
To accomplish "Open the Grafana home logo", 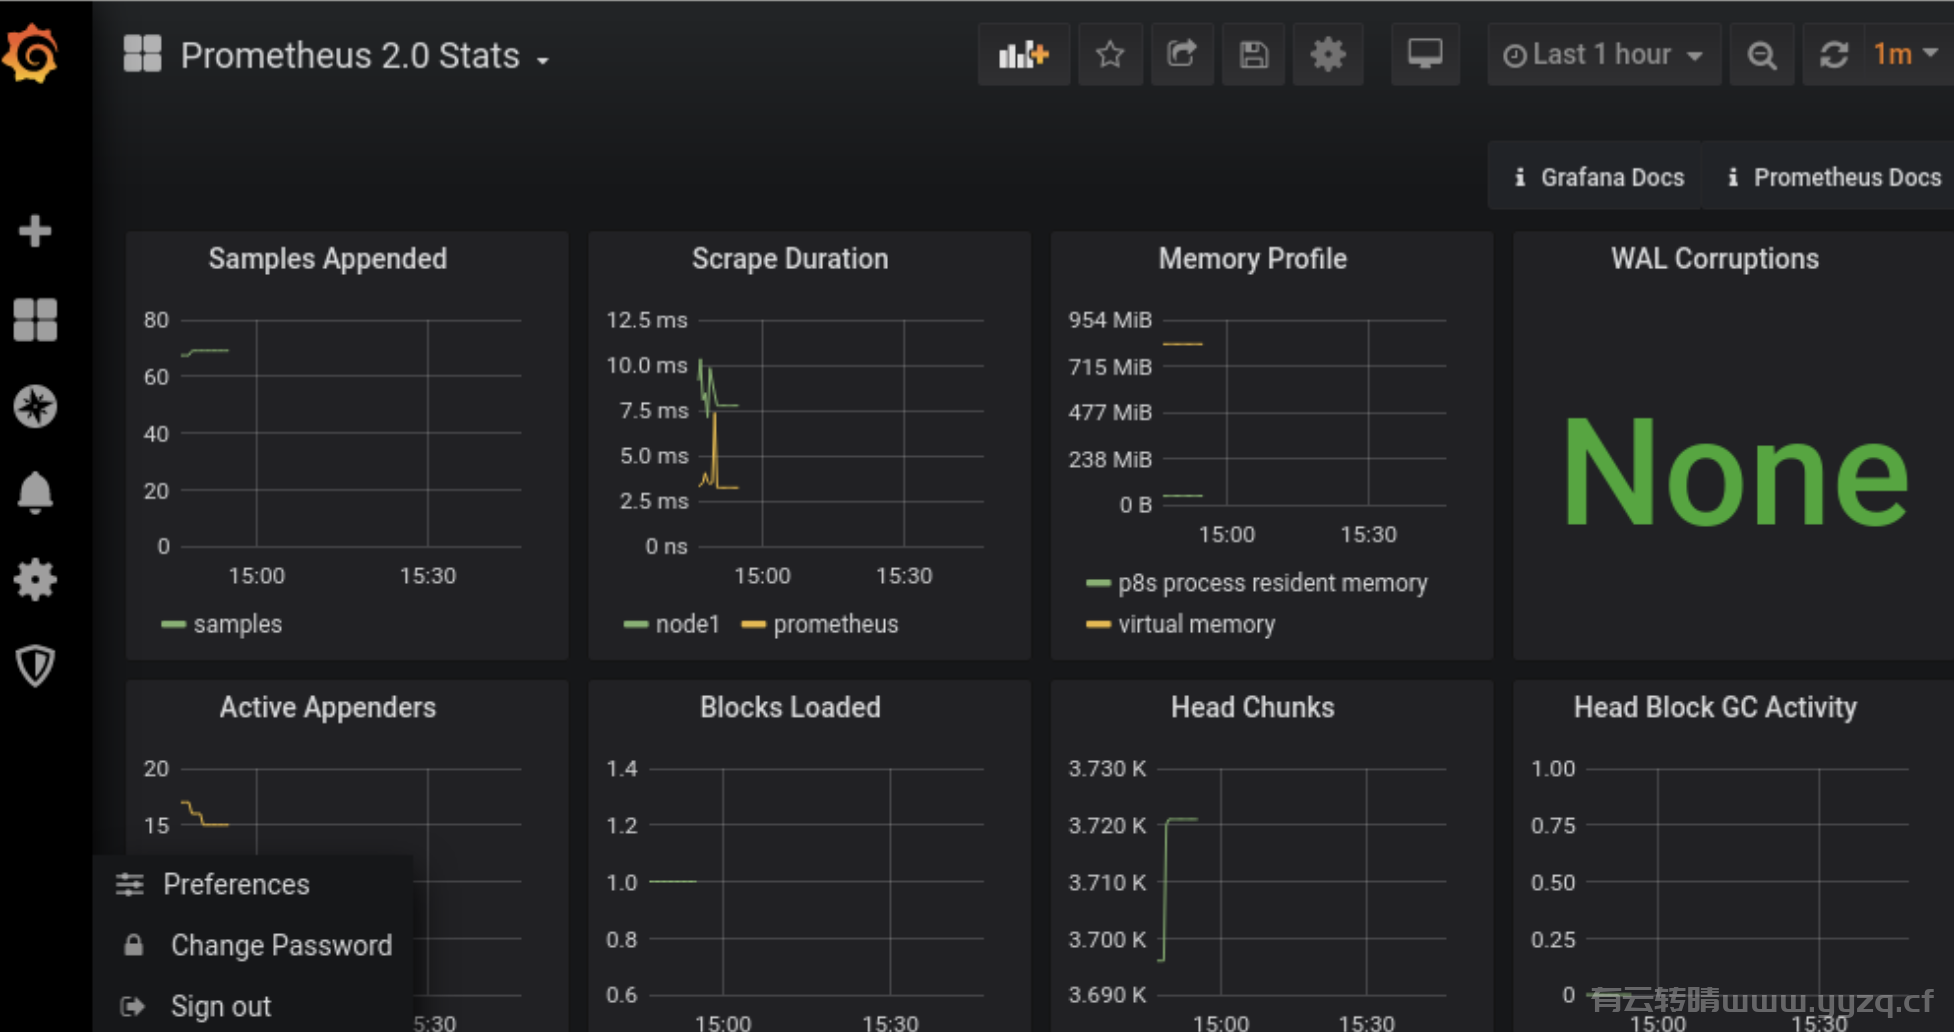I will click(33, 53).
